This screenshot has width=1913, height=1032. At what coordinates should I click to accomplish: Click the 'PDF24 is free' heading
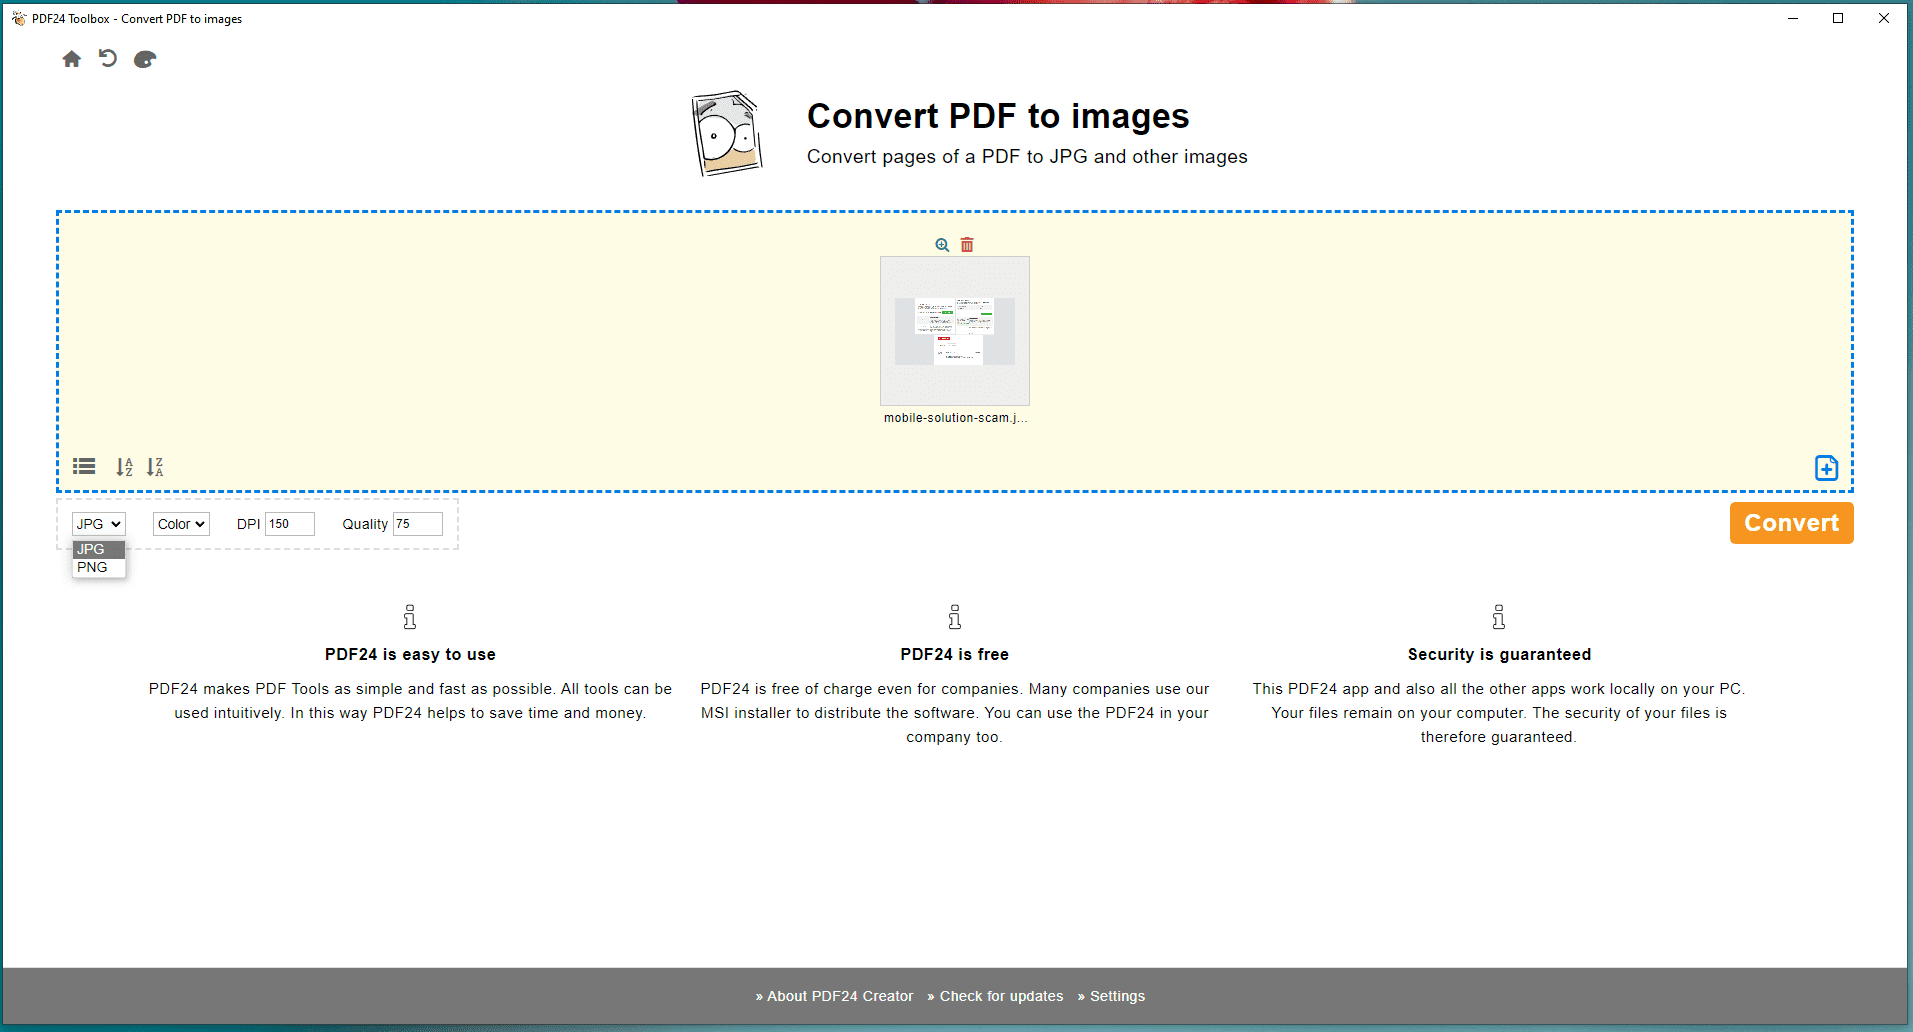(x=955, y=654)
